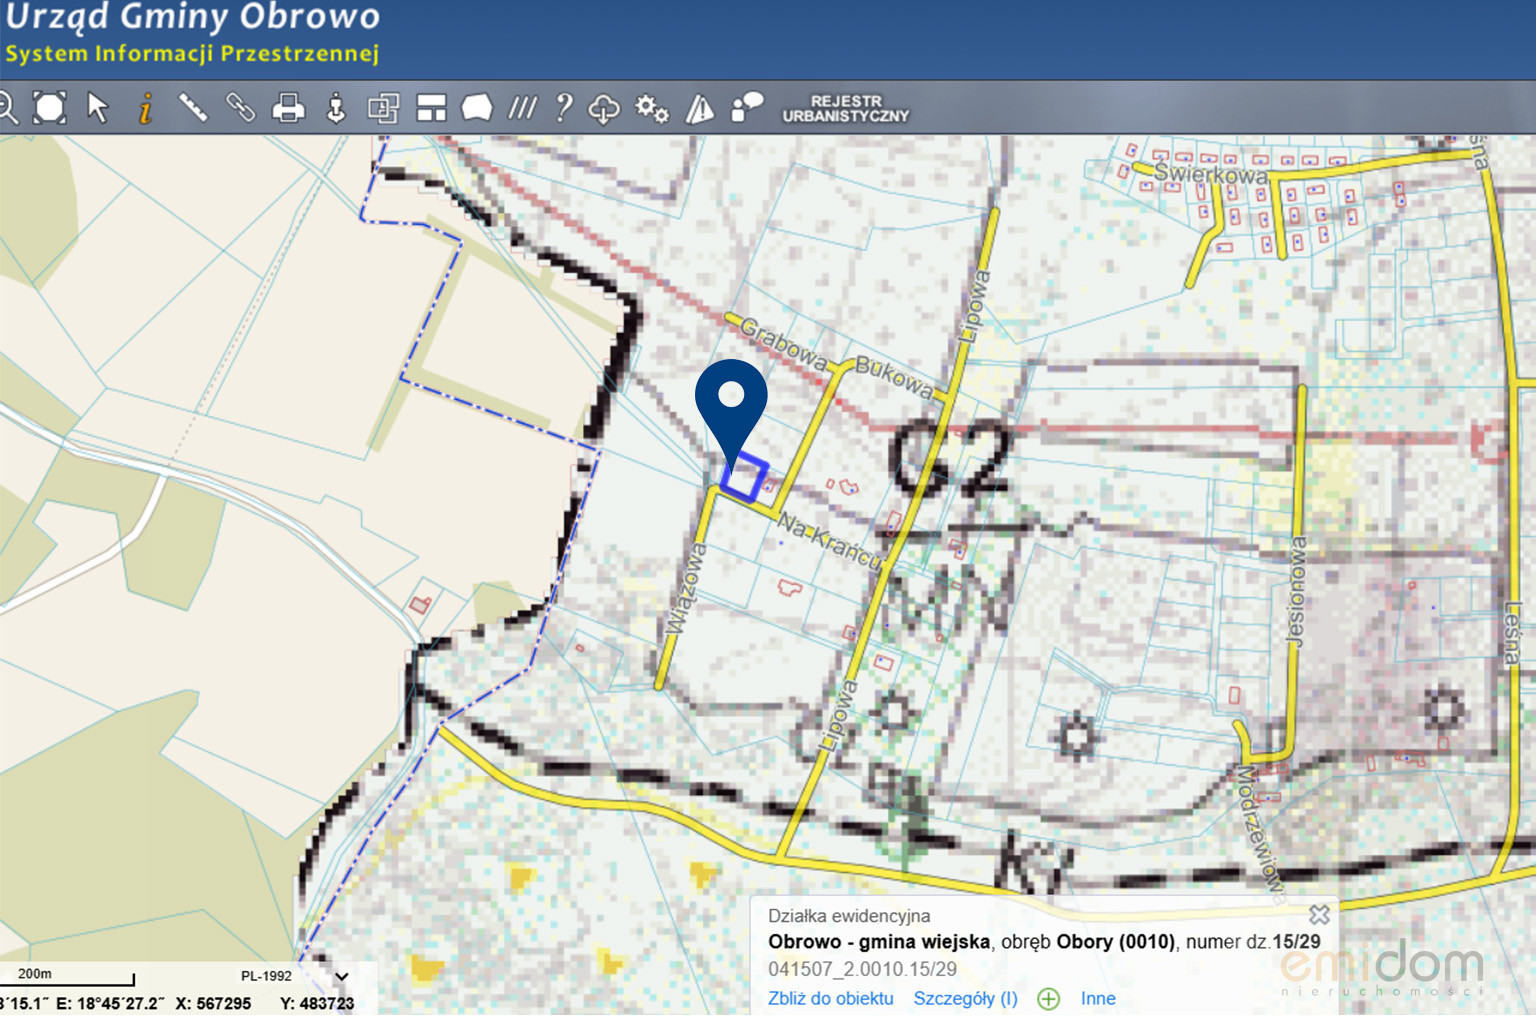
Task: Click the warning triangle icon
Action: point(700,108)
